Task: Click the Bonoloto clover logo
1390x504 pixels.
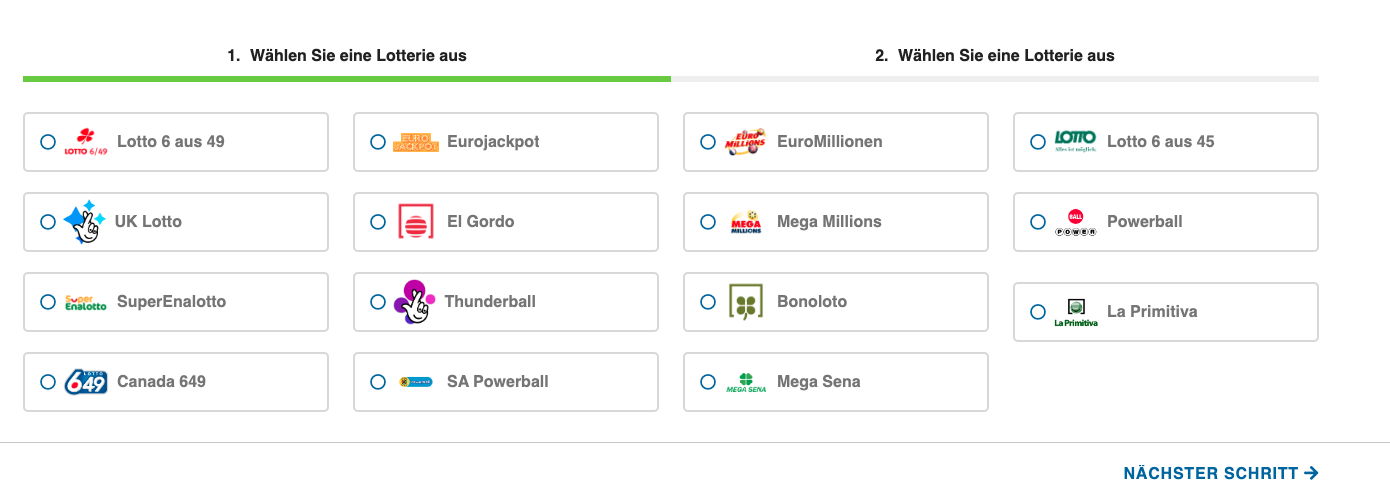Action: [x=745, y=302]
